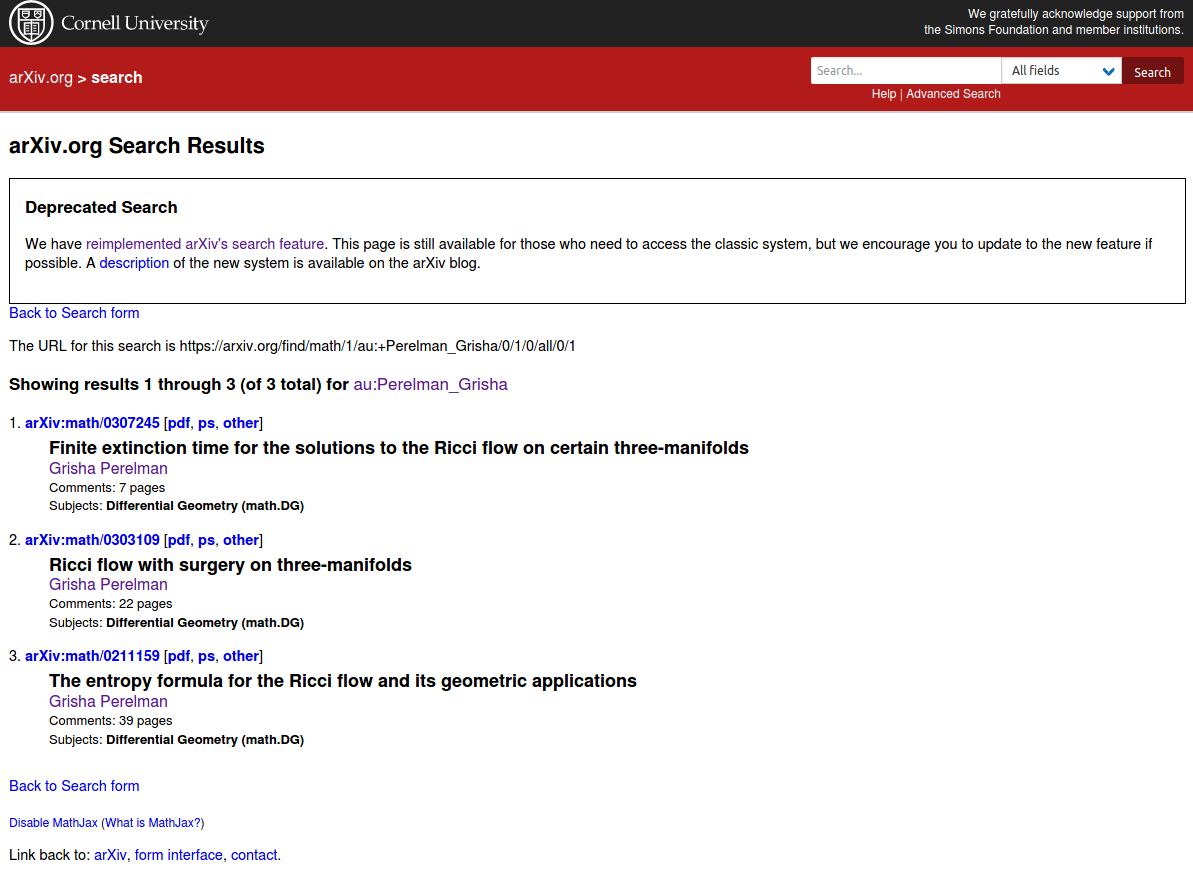Open abstract arXiv:math/0211159
Image resolution: width=1193 pixels, height=879 pixels.
pos(92,656)
